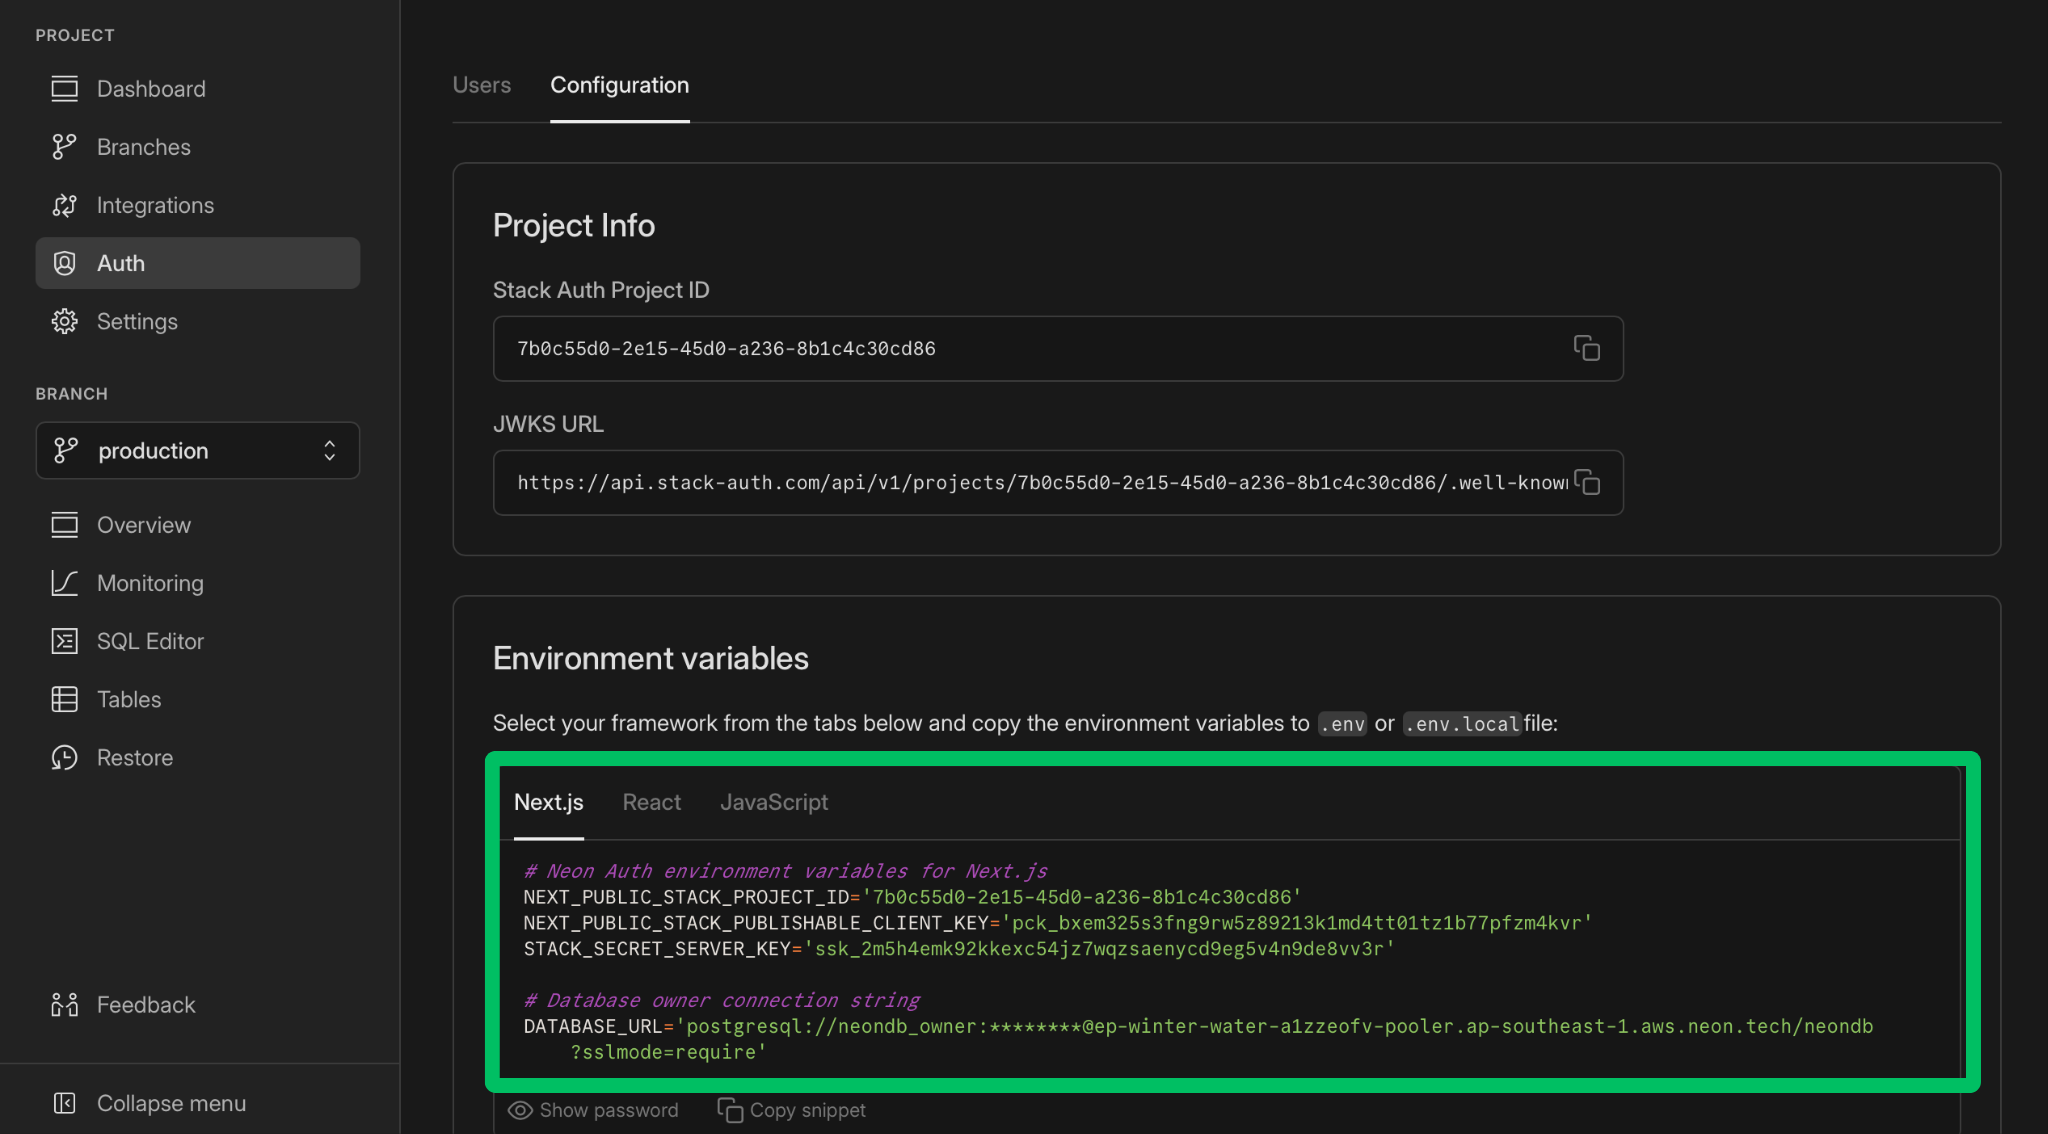Image resolution: width=2048 pixels, height=1134 pixels.
Task: Copy the JWKS URL
Action: [1587, 482]
